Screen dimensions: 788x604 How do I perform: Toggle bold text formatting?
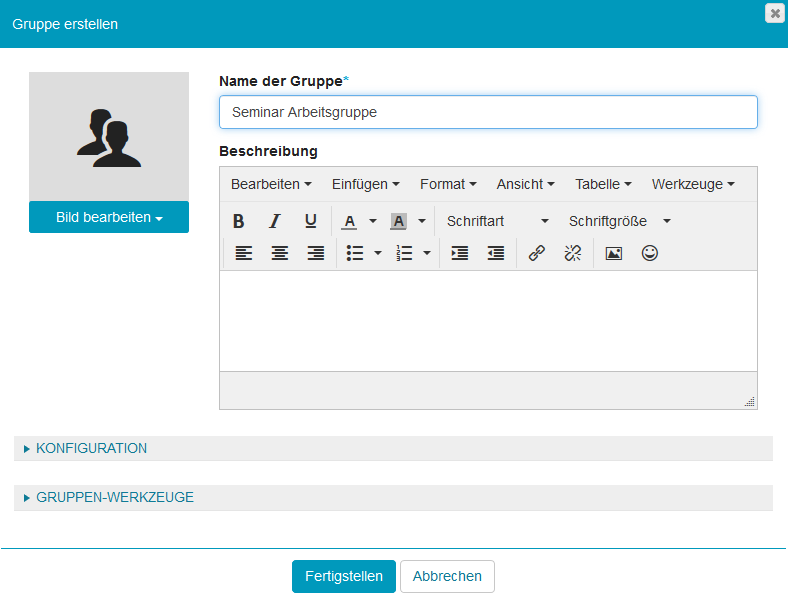239,221
